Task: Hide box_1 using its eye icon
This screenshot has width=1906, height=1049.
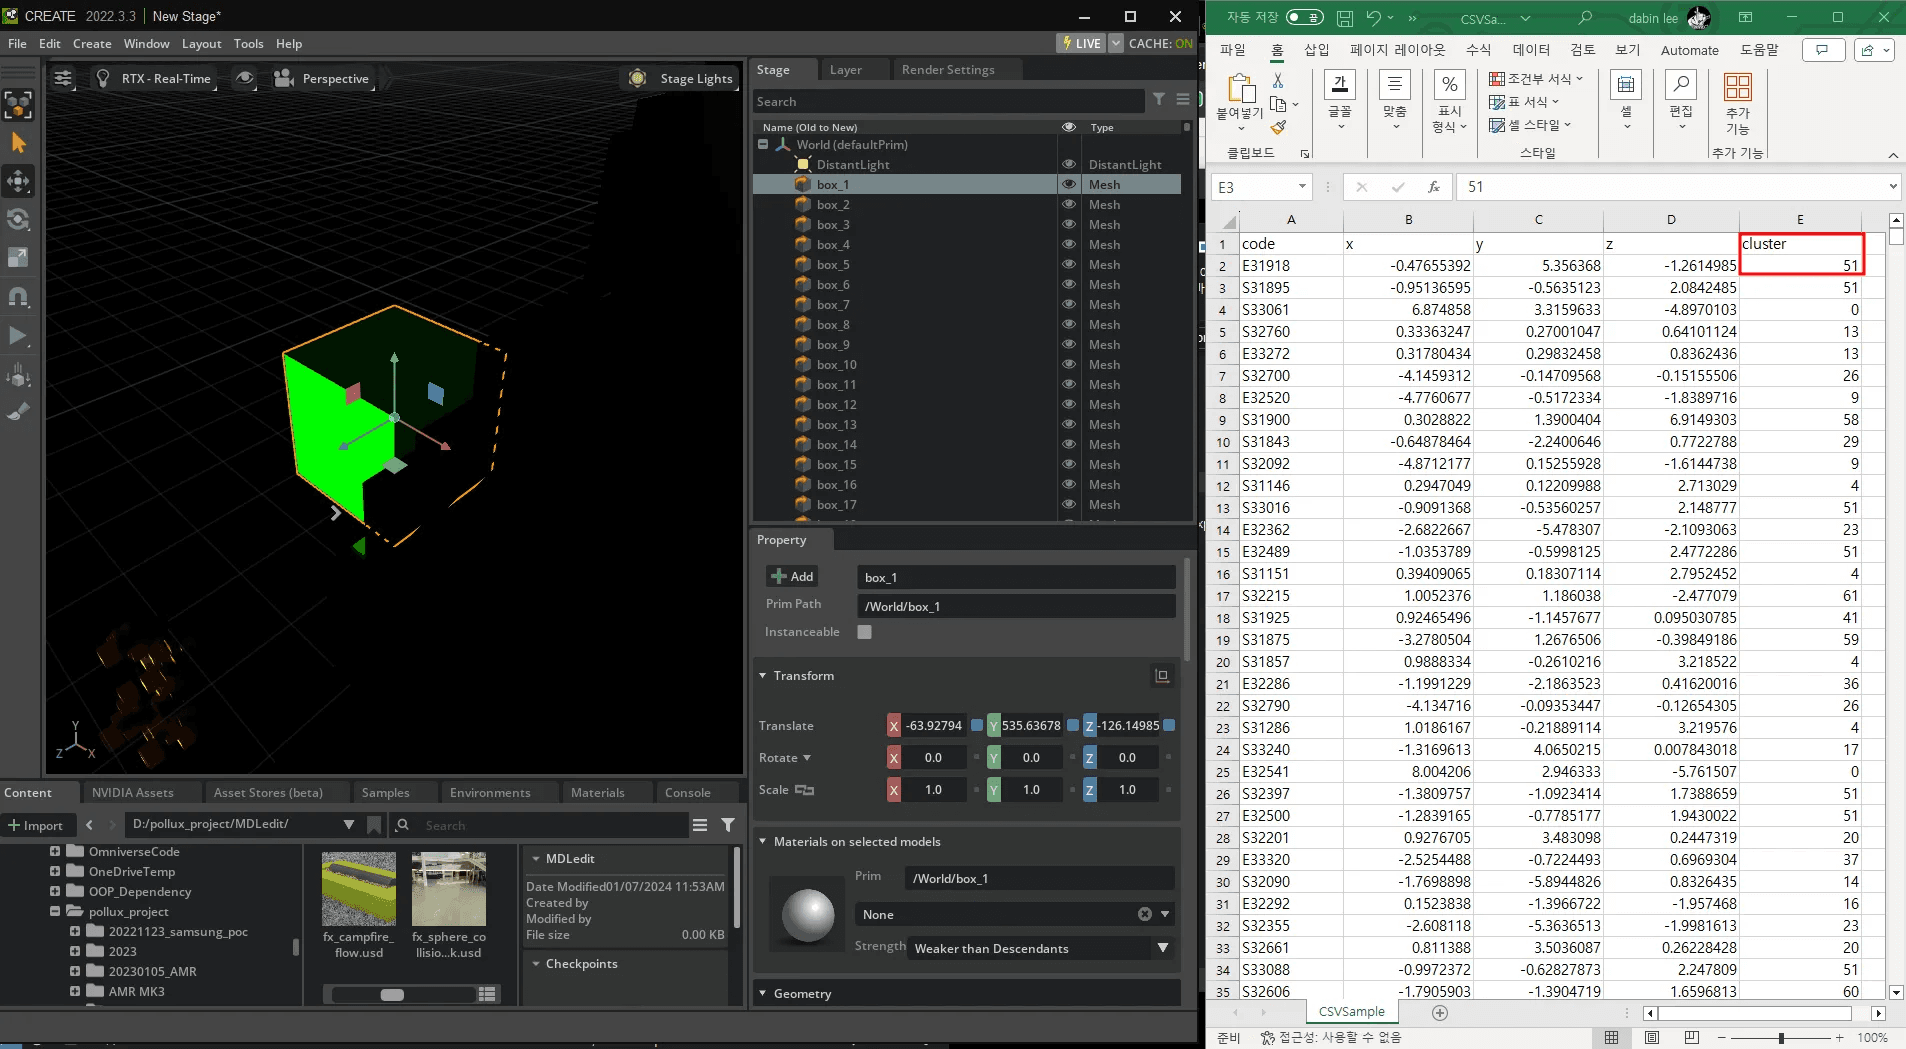Action: pyautogui.click(x=1068, y=185)
